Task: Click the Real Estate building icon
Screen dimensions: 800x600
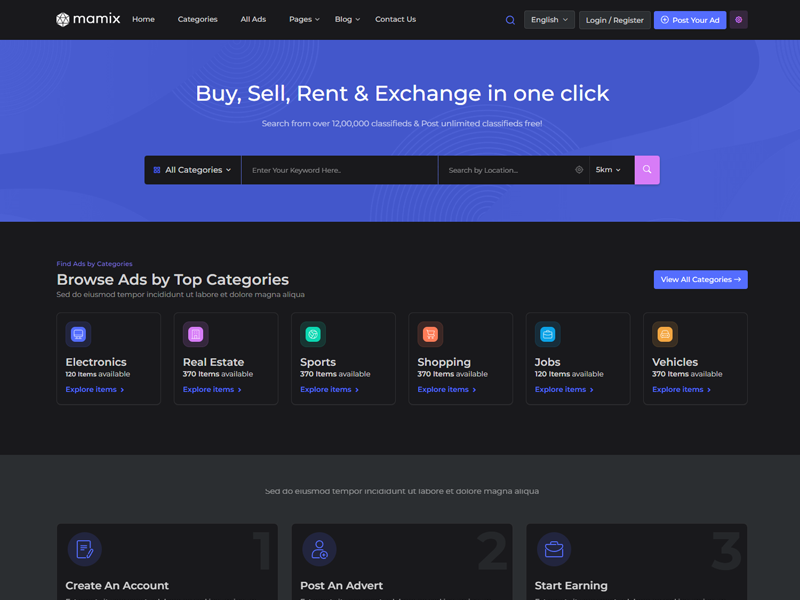Action: point(196,334)
